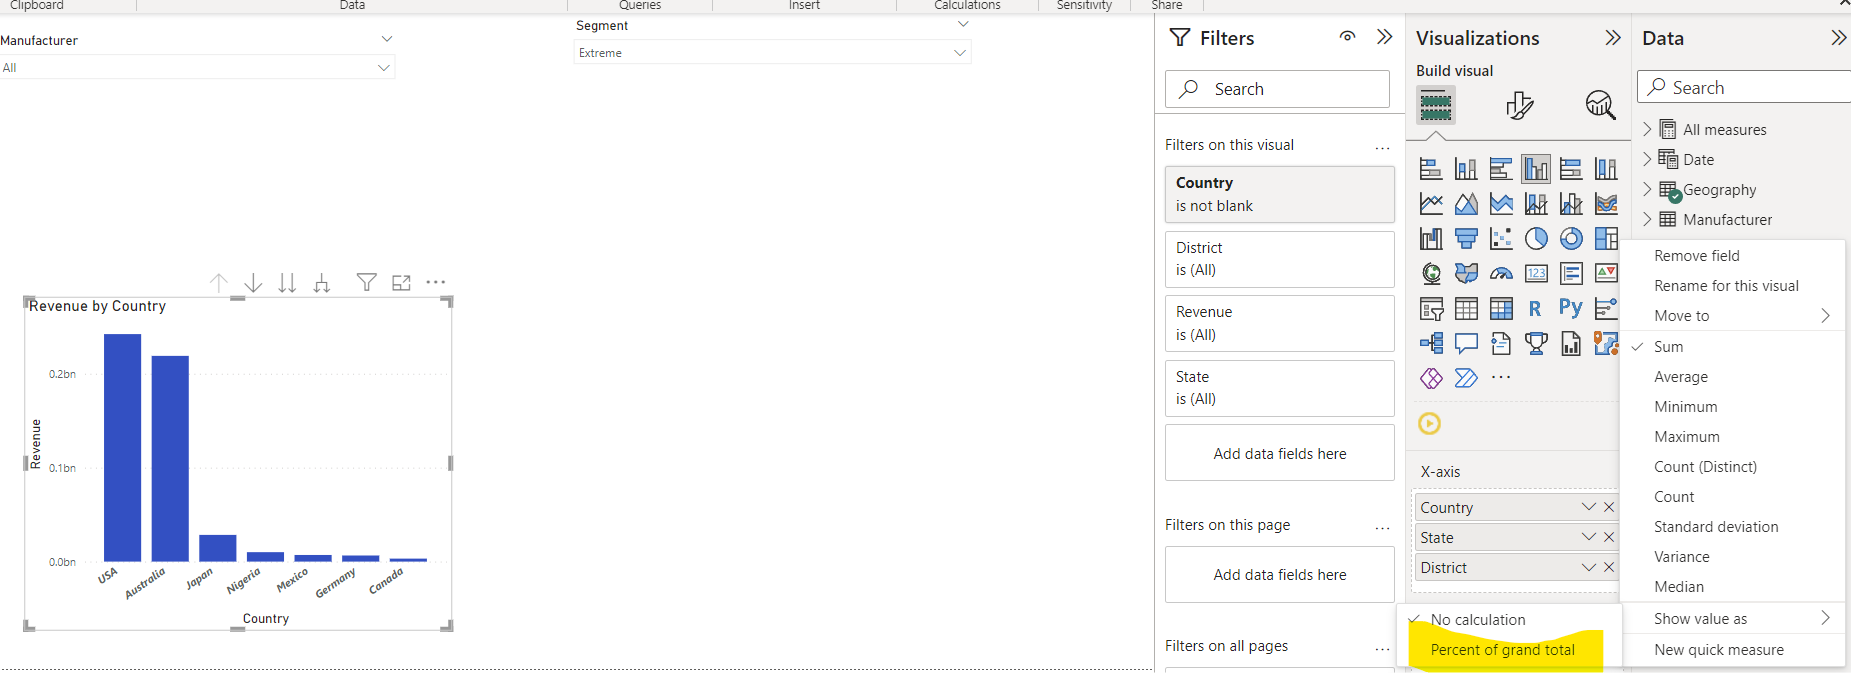The width and height of the screenshot is (1851, 688).
Task: Open focus mode for the Revenue chart
Action: (402, 283)
